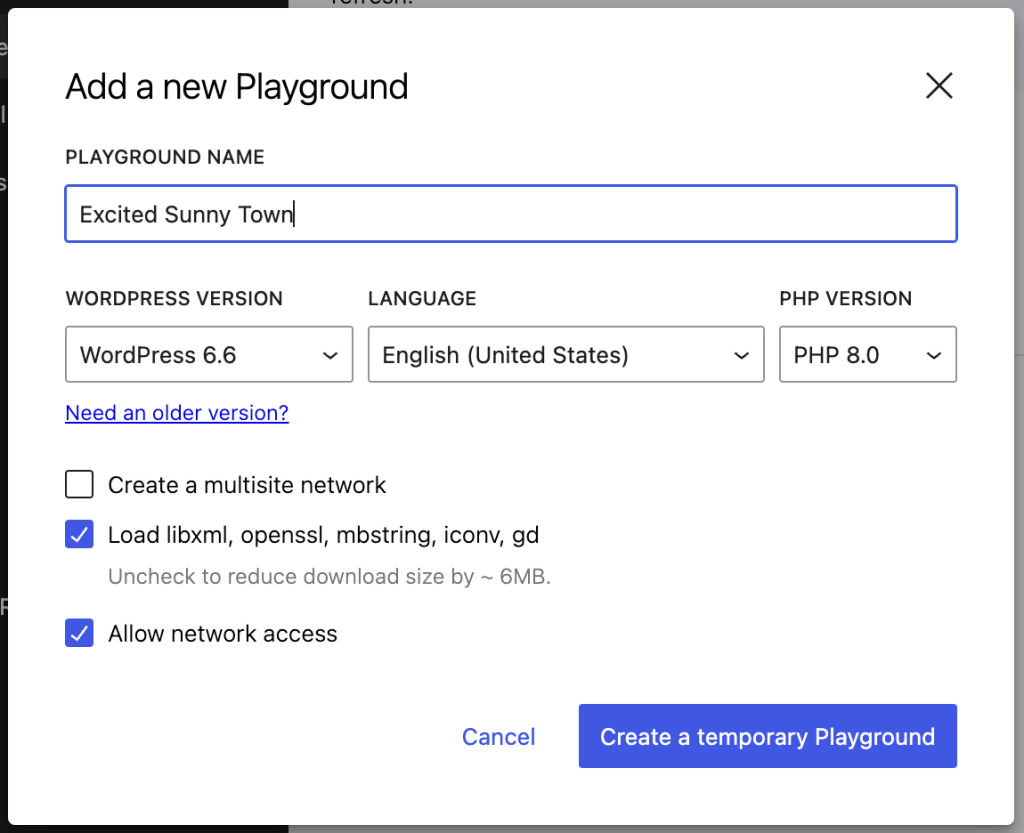Click 'Create a temporary Playground' button

(767, 736)
